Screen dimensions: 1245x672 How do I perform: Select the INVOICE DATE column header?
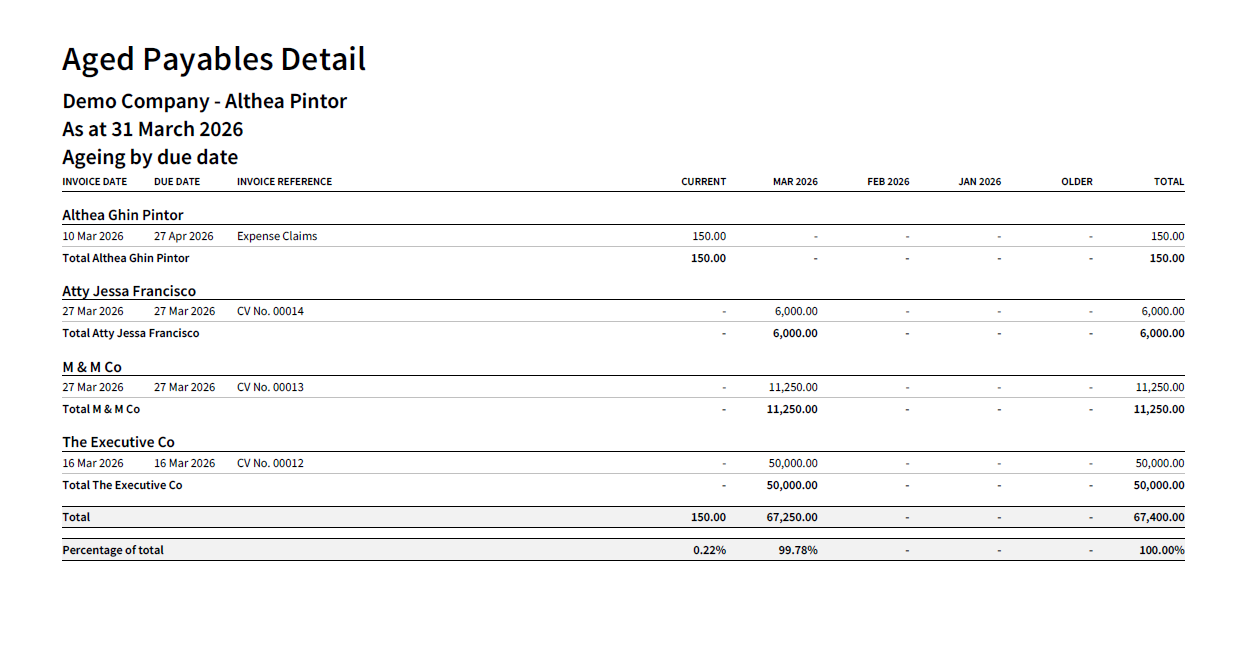(95, 182)
